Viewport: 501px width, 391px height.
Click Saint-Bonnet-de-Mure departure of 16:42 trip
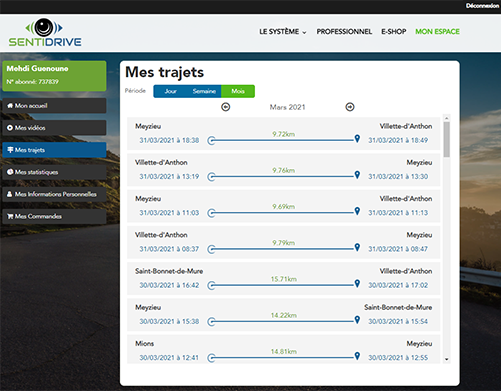[x=169, y=271]
